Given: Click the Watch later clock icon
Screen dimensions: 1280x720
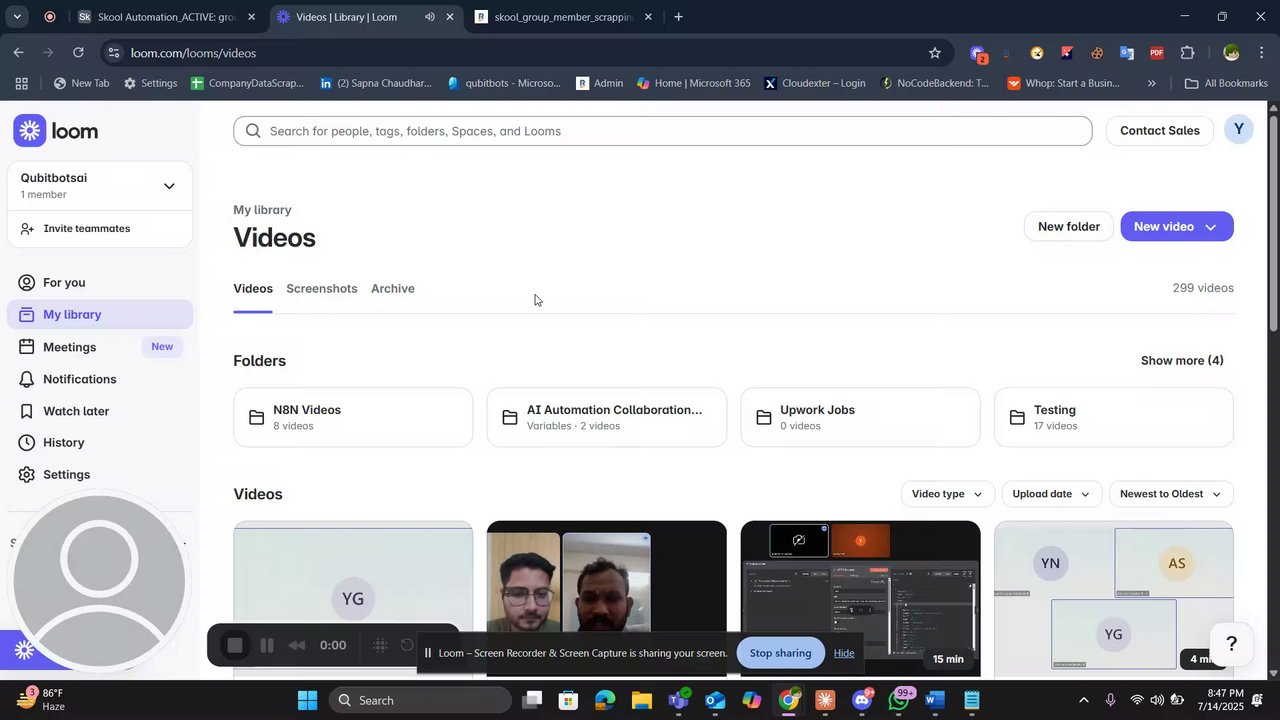Looking at the screenshot, I should coord(27,411).
